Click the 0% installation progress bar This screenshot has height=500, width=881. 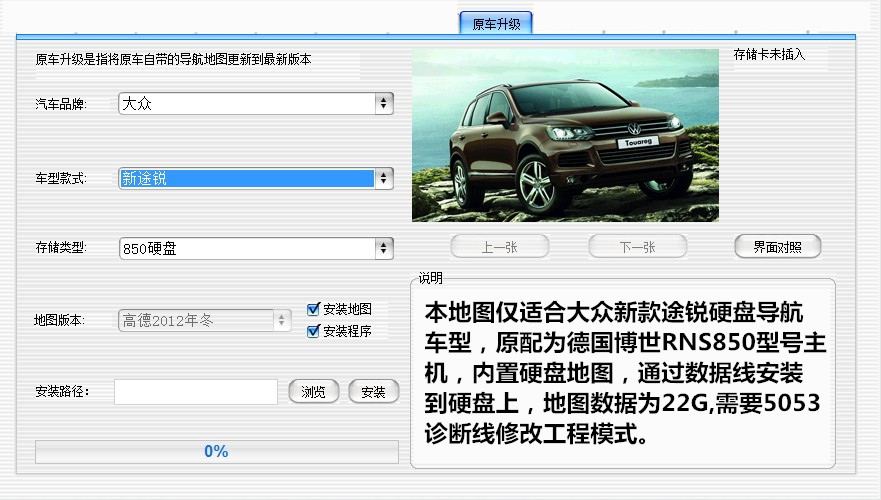[x=217, y=452]
